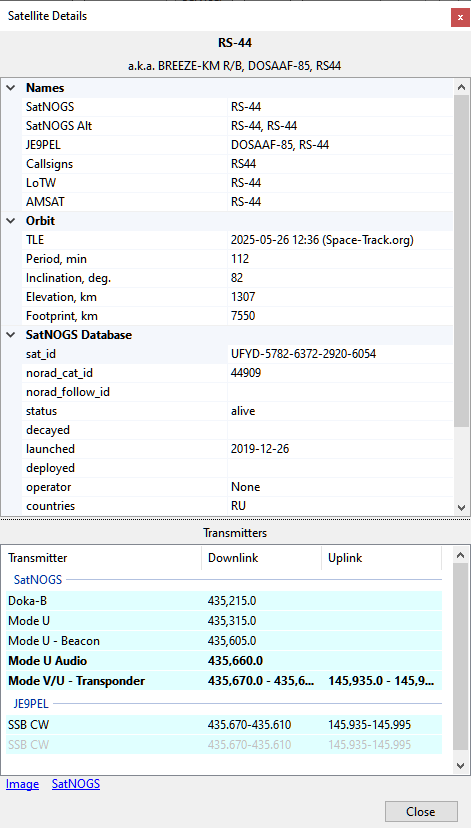The height and width of the screenshot is (828, 473).
Task: Click the transmitters list scrollbar up arrow
Action: (x=461, y=555)
